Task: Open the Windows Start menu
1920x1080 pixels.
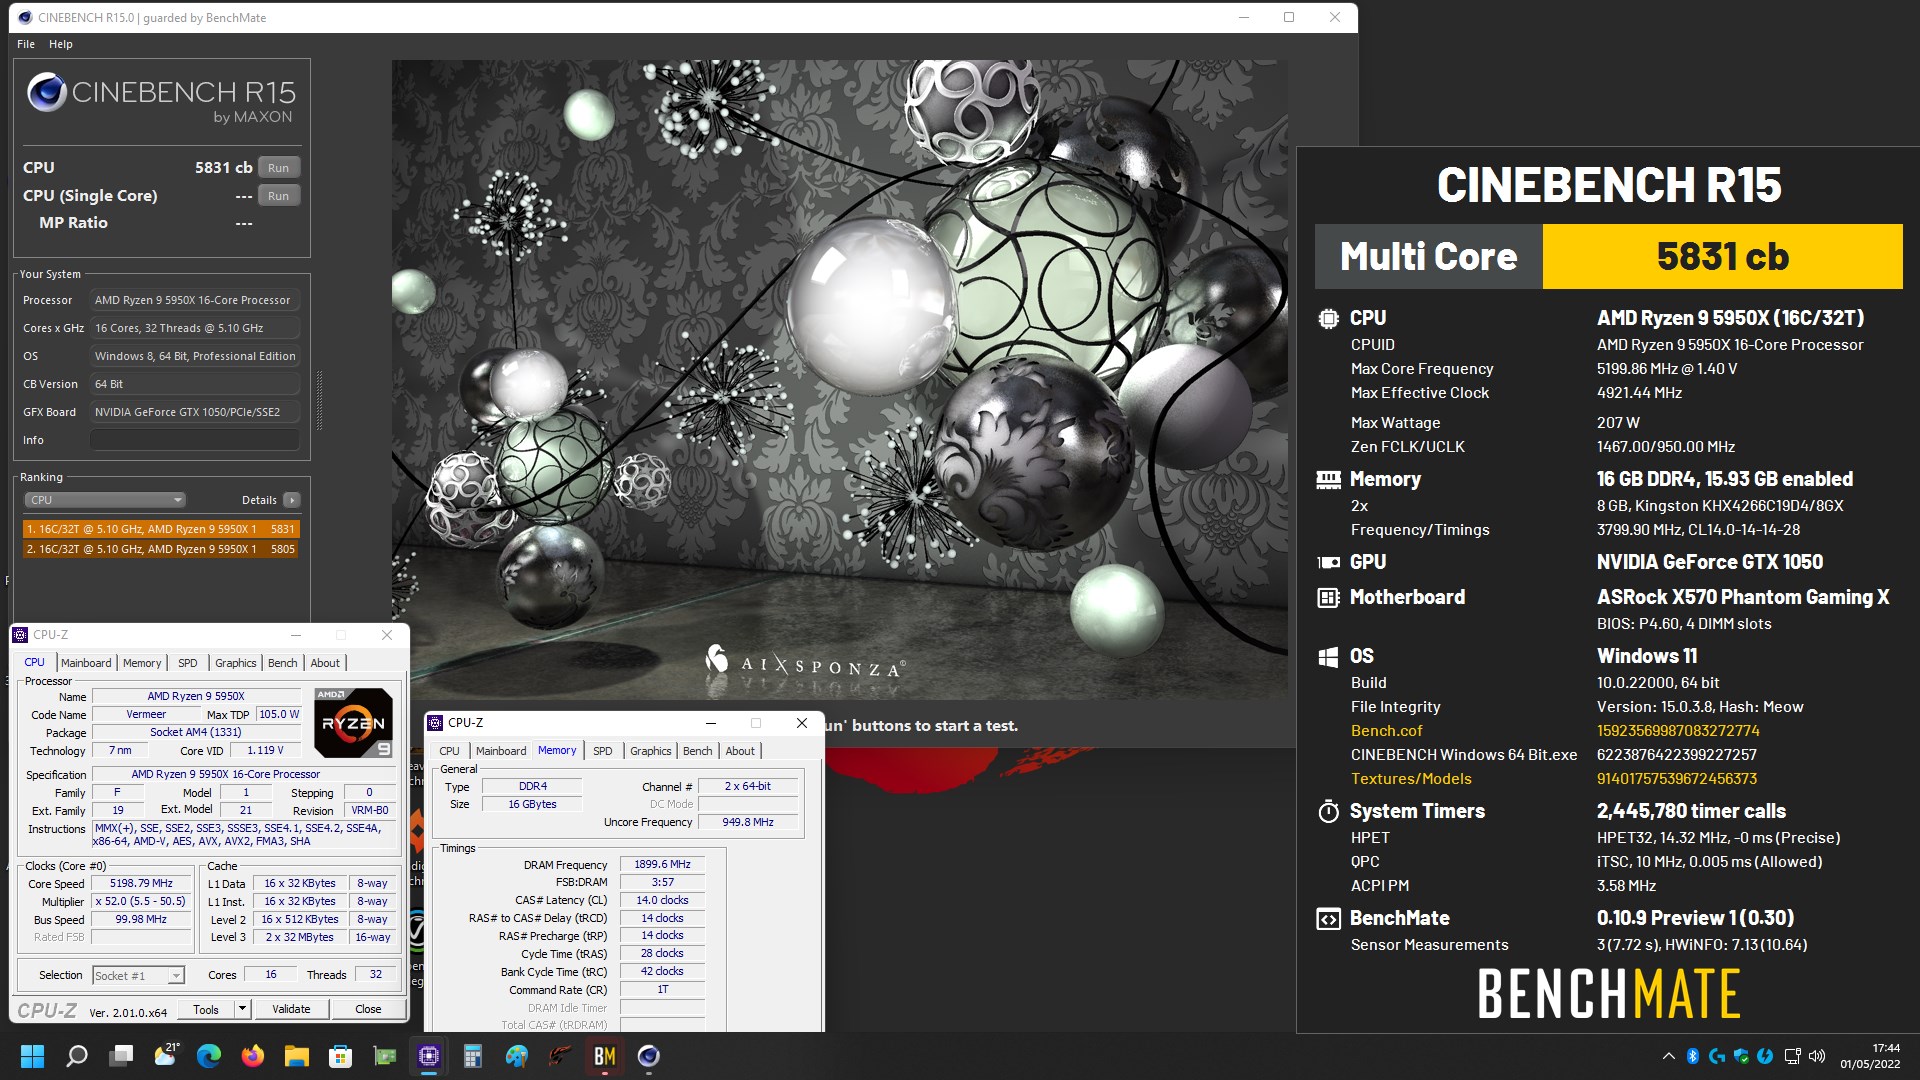Action: point(32,1056)
